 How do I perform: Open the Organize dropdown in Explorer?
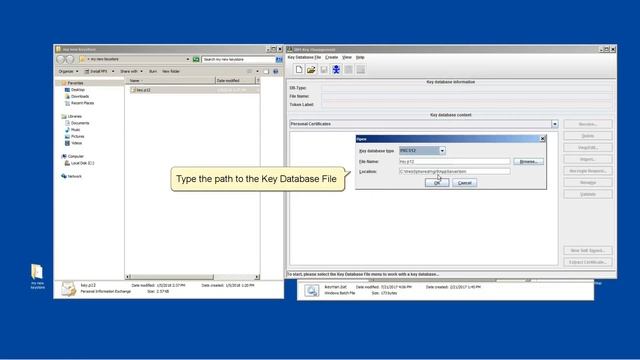(x=68, y=71)
